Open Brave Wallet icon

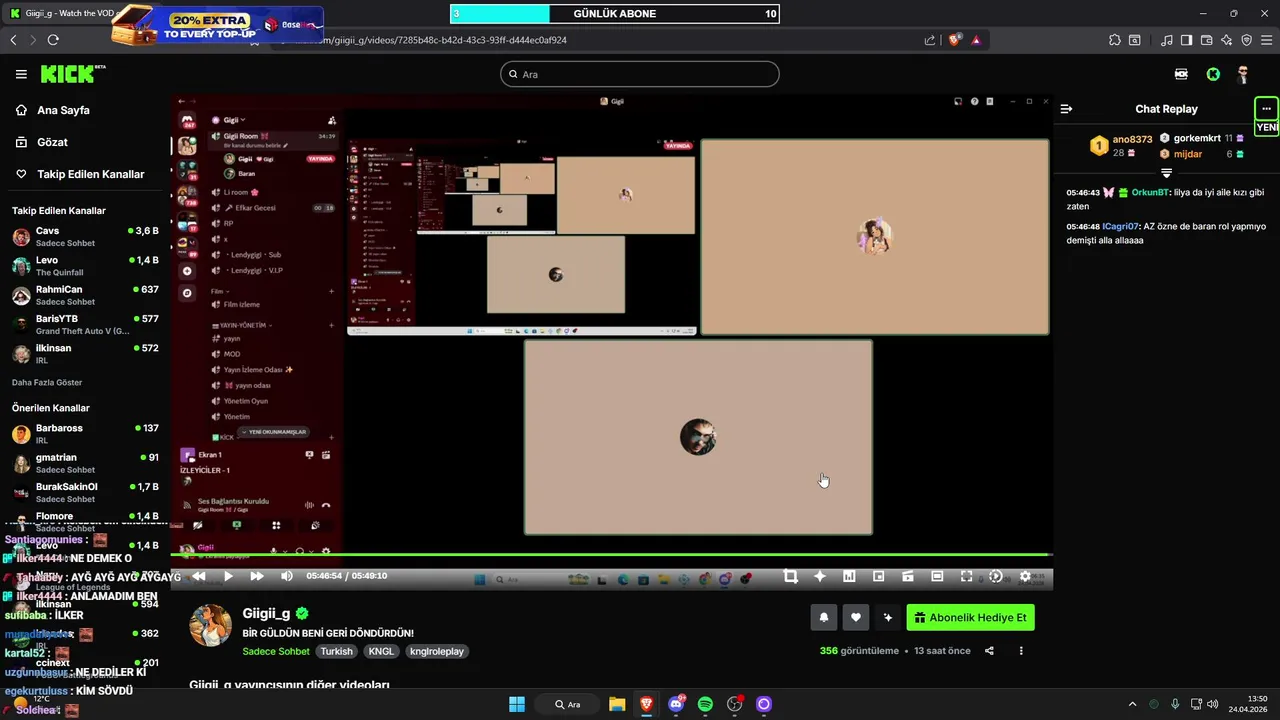coord(1206,40)
